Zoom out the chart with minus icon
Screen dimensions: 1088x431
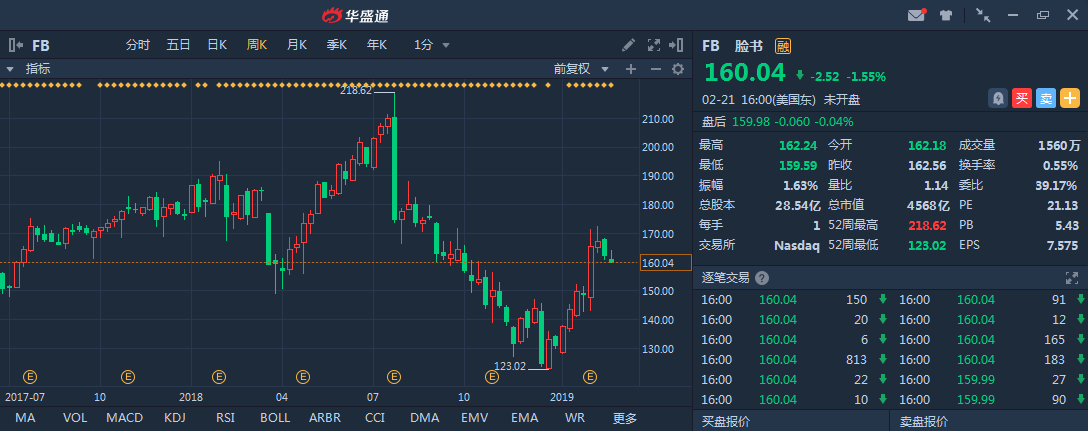click(655, 69)
